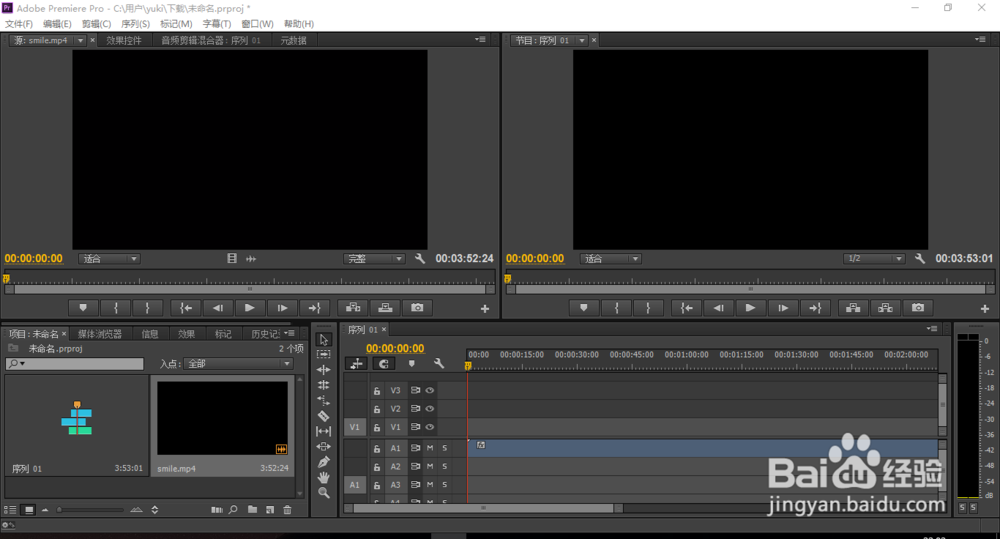Screen dimensions: 1000x539
Task: Click Extract button in Program monitor
Action: 885,307
